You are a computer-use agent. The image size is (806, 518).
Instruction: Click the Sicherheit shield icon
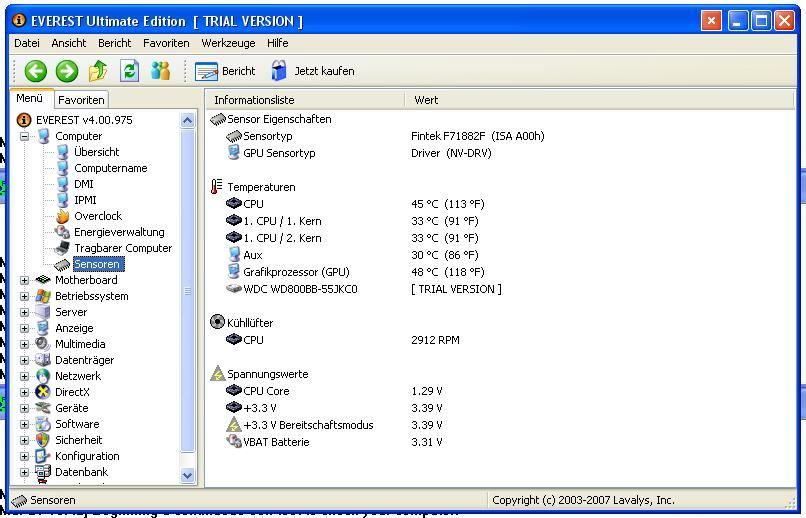pyautogui.click(x=43, y=440)
